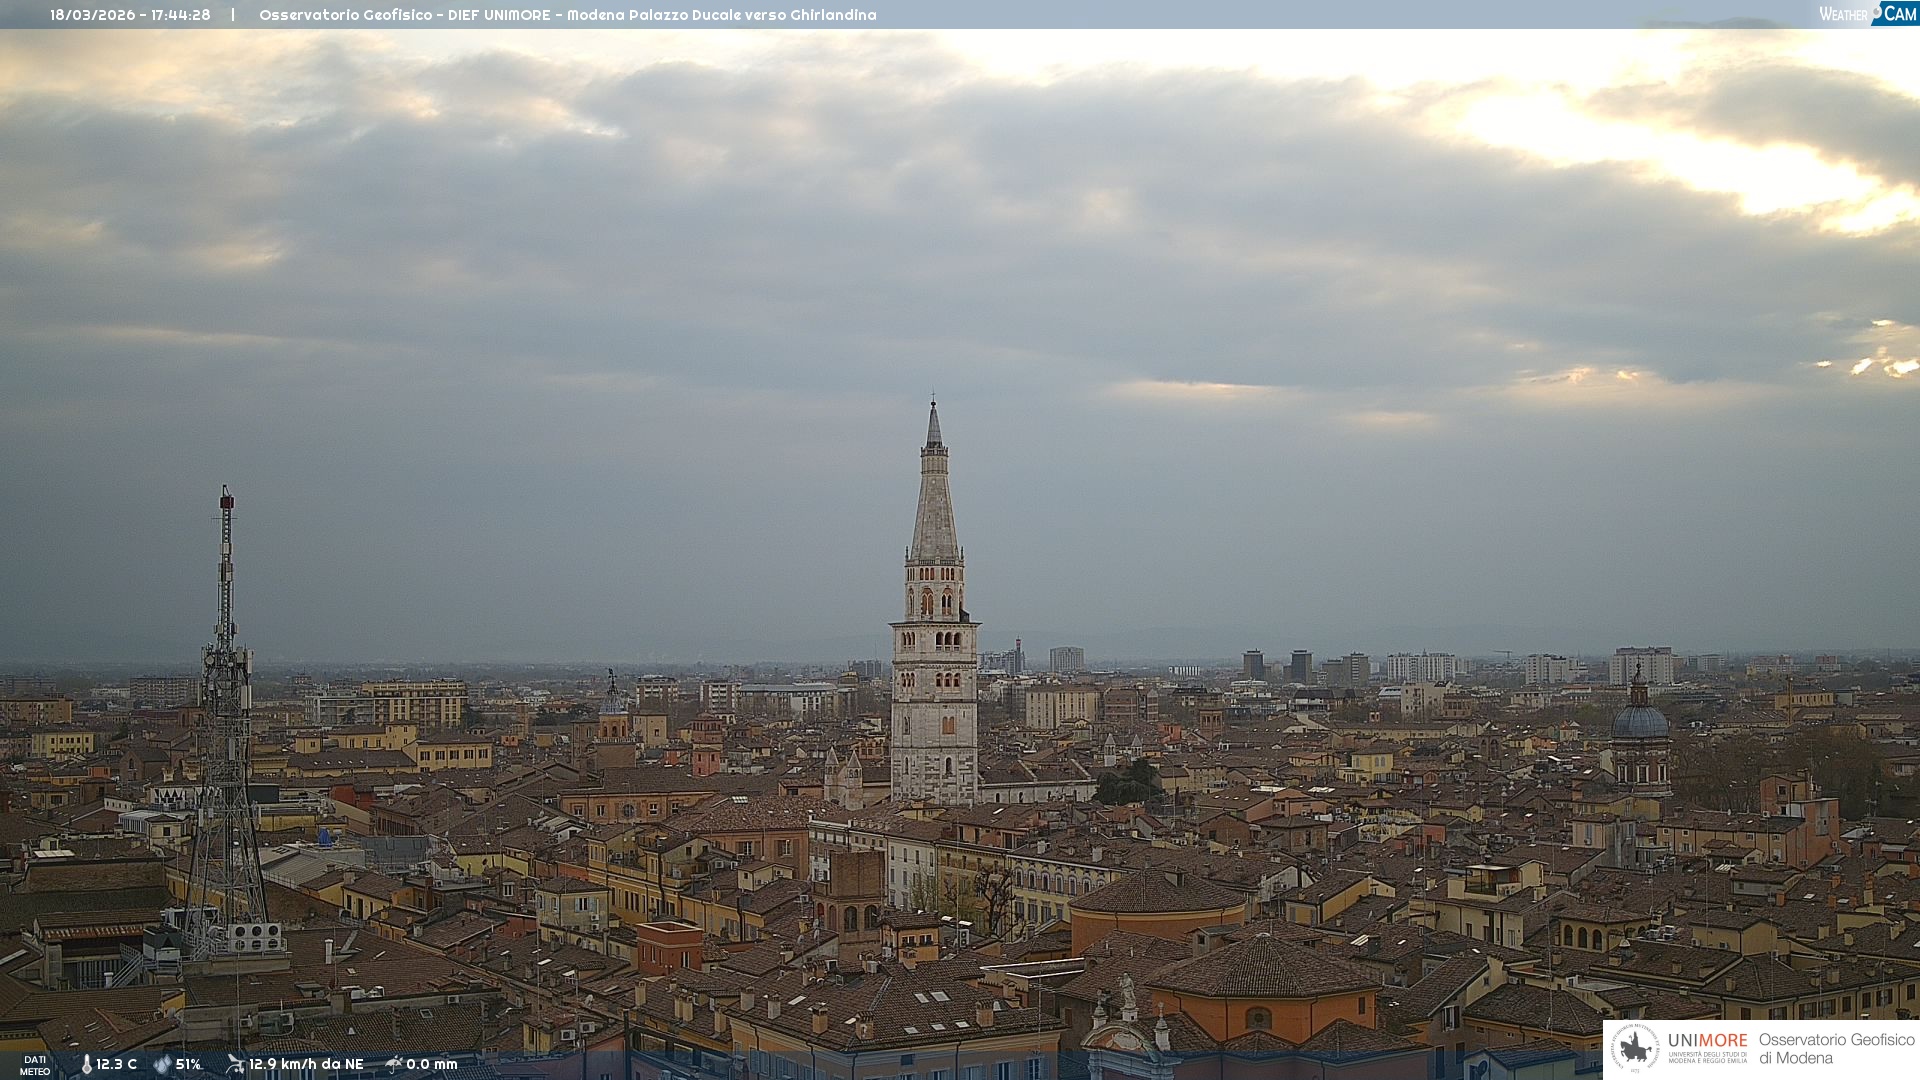
Task: Click the Ghirlandina bell tower spire
Action: [x=934, y=500]
